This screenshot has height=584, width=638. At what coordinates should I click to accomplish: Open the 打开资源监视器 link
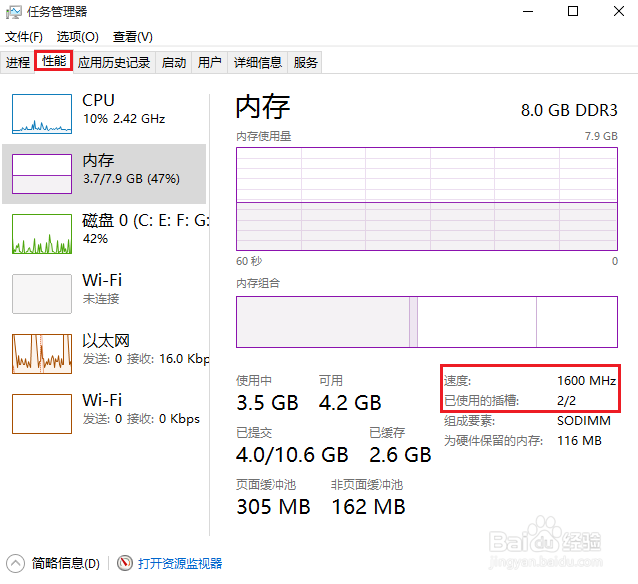(x=180, y=564)
